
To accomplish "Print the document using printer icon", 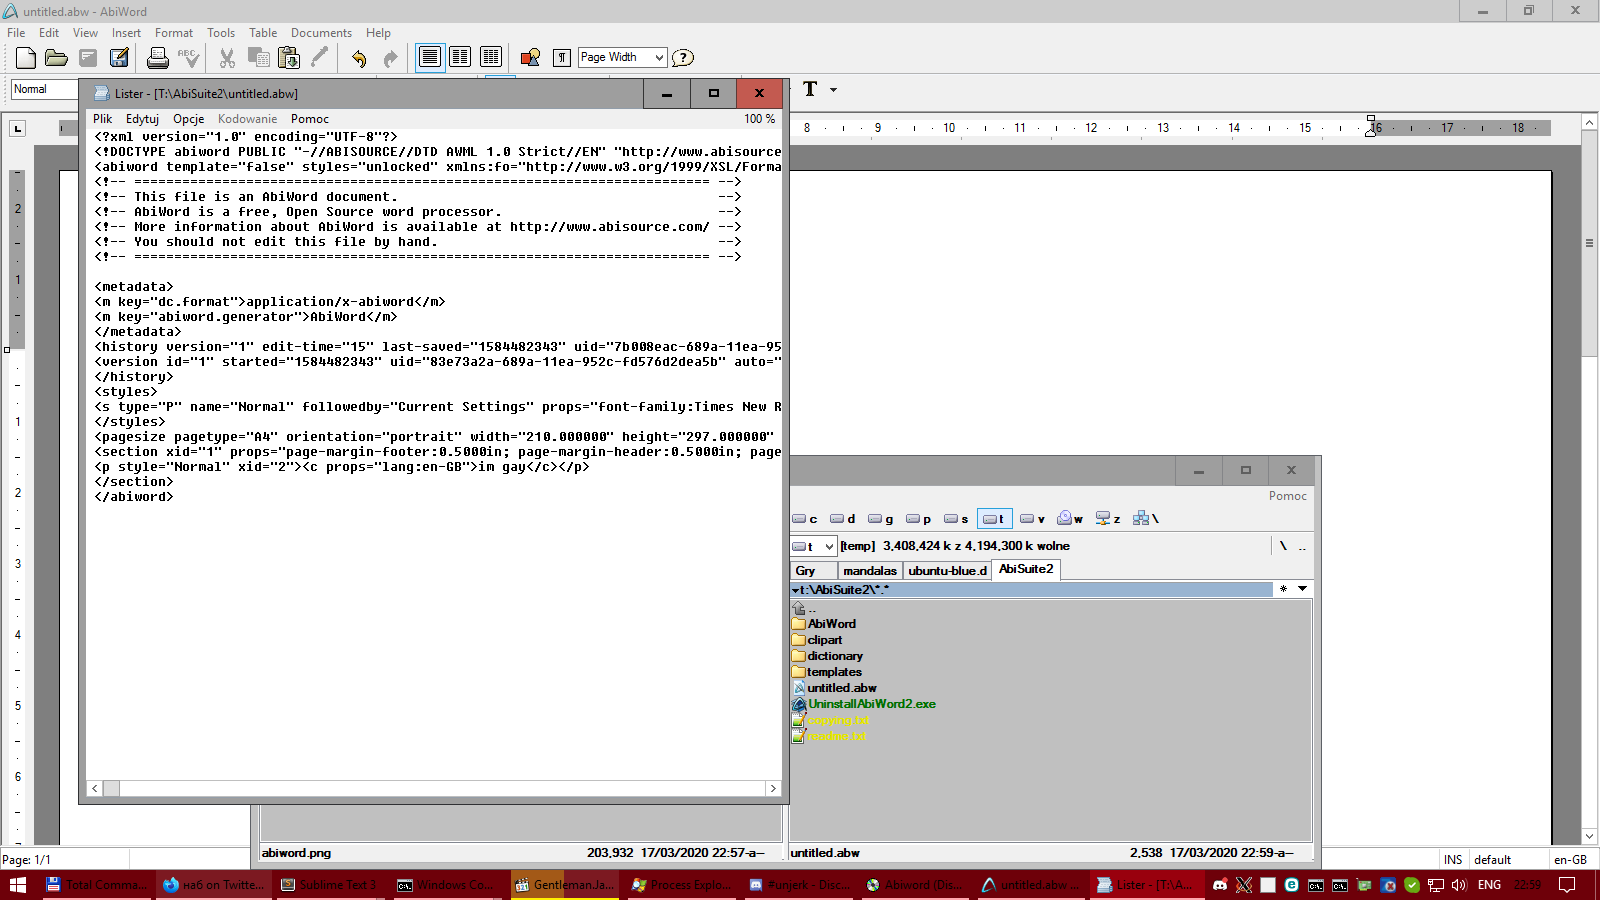I will tap(157, 58).
